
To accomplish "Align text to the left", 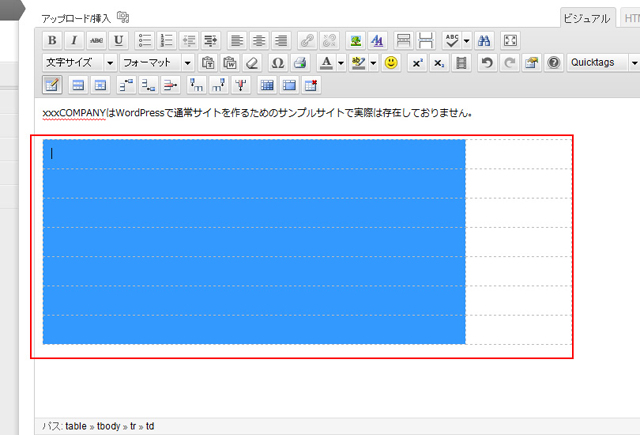I will (x=237, y=40).
